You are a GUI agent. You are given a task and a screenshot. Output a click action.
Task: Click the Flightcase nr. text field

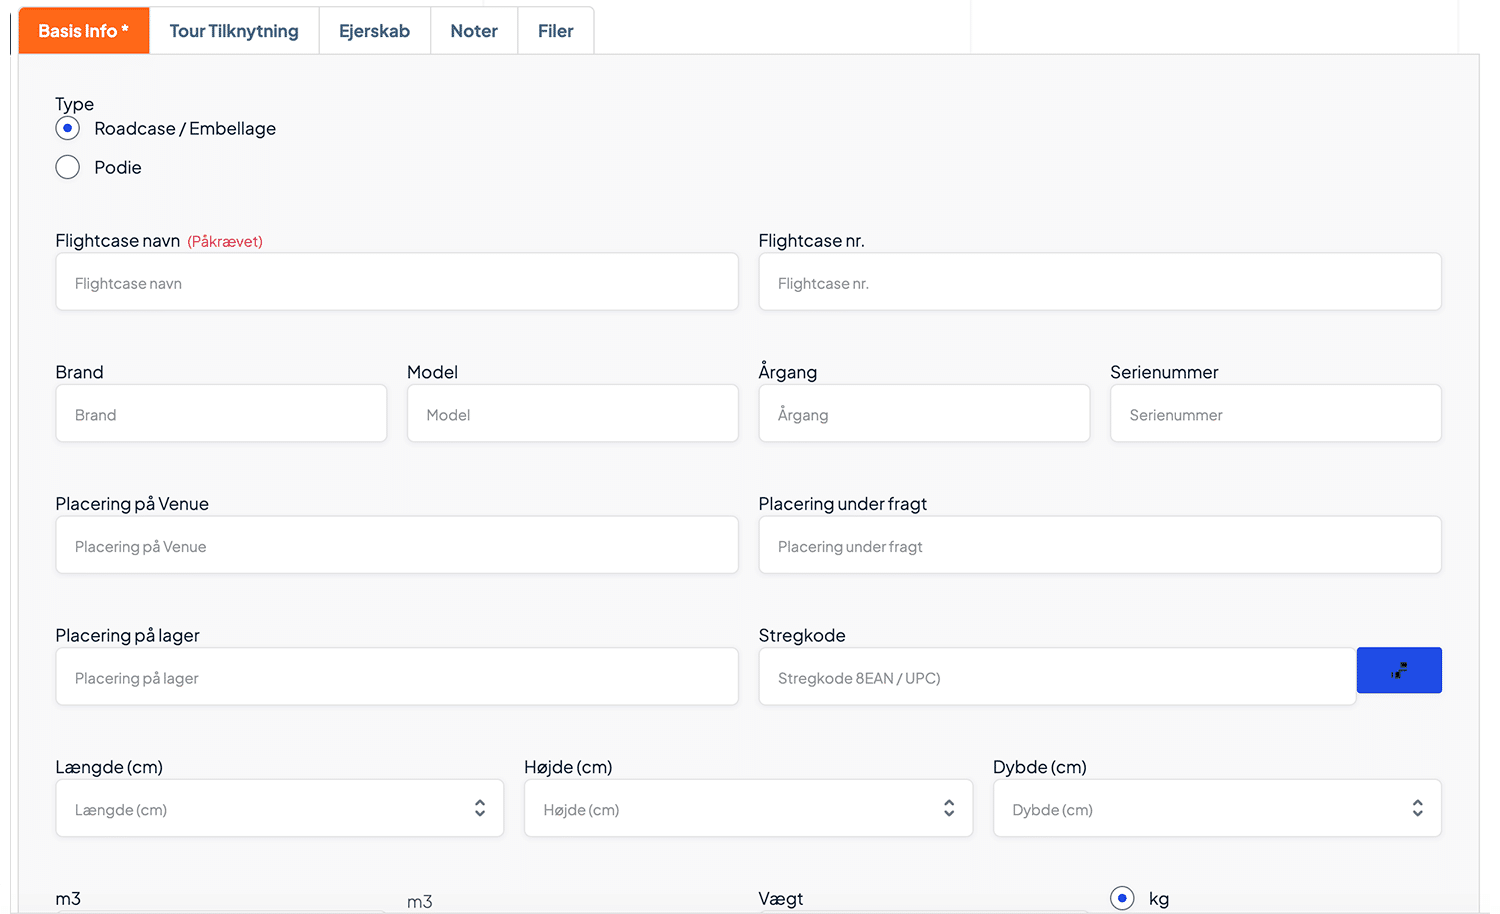coord(1099,283)
